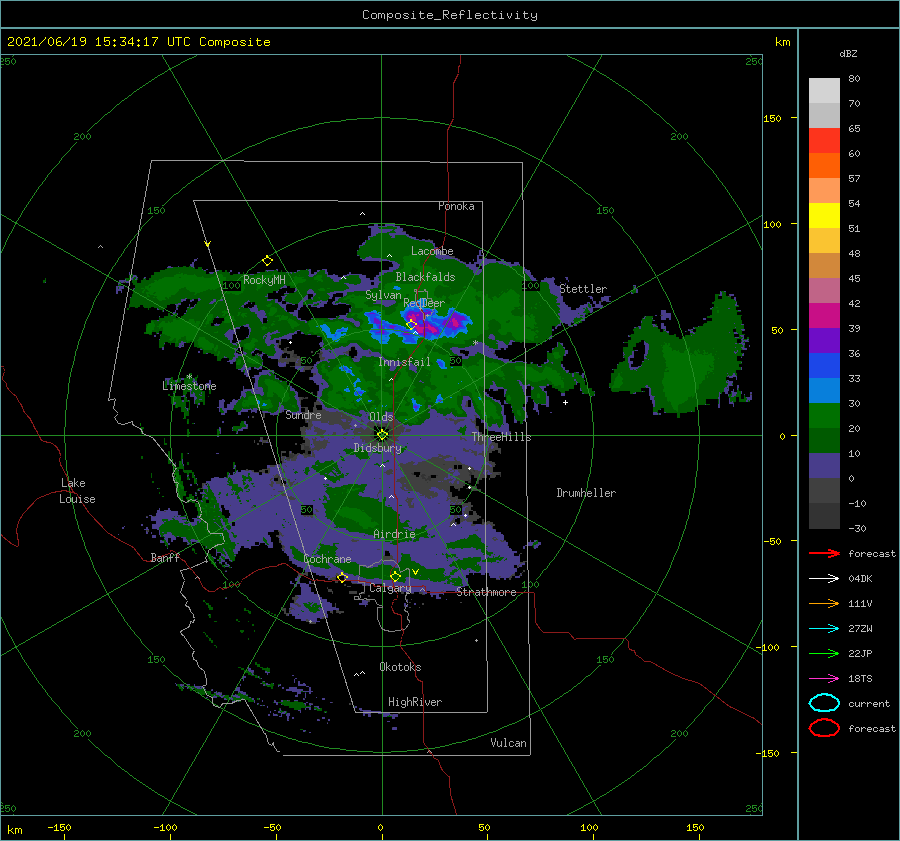This screenshot has width=900, height=841.
Task: Select the yellow diamond marker under RedDeer
Action: coord(411,325)
